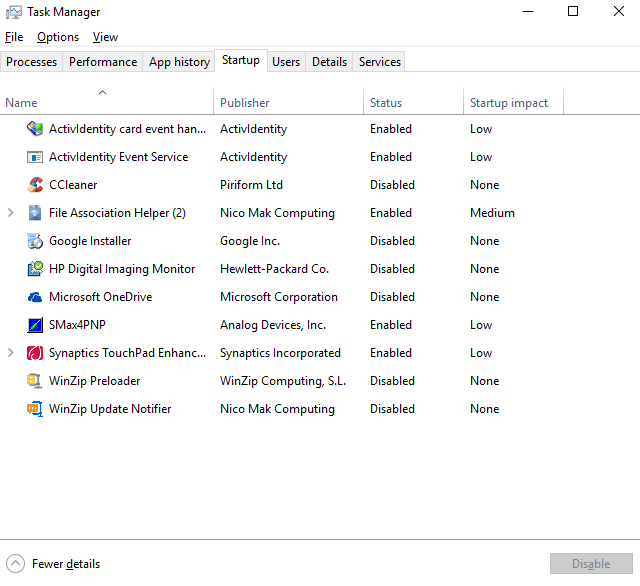The width and height of the screenshot is (640, 586).
Task: Select the WinZip Update Notifier entry name
Action: pos(110,409)
